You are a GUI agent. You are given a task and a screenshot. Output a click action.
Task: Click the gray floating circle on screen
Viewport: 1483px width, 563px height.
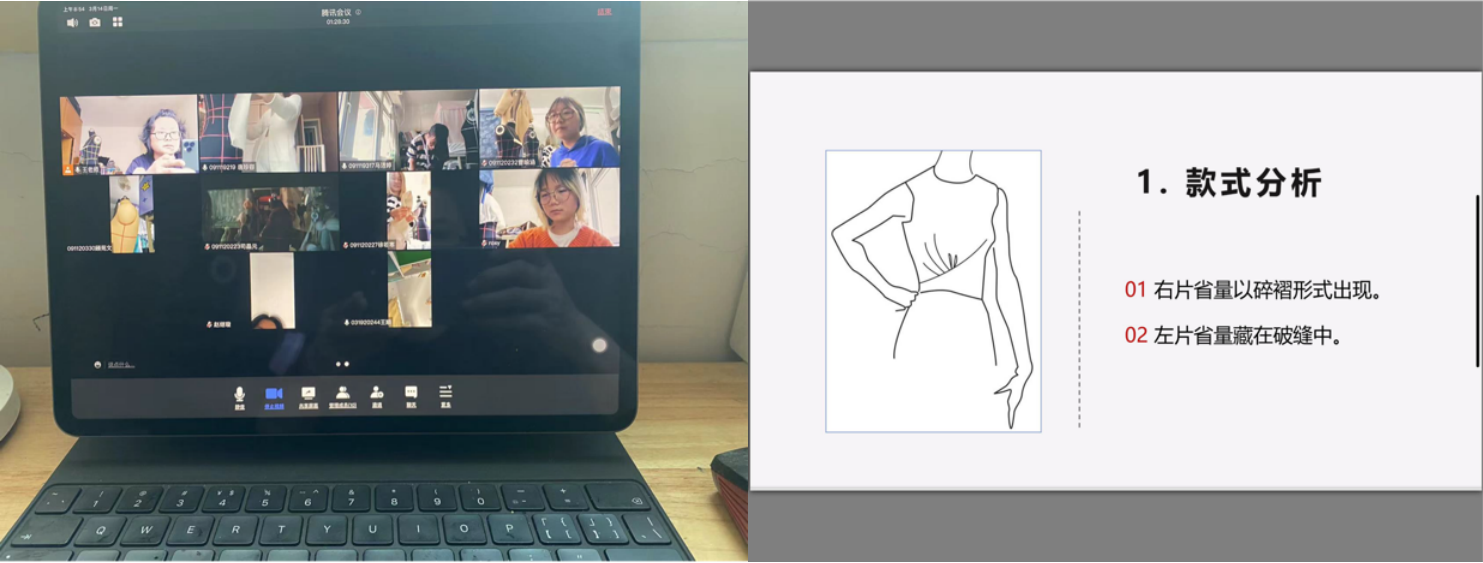click(599, 345)
